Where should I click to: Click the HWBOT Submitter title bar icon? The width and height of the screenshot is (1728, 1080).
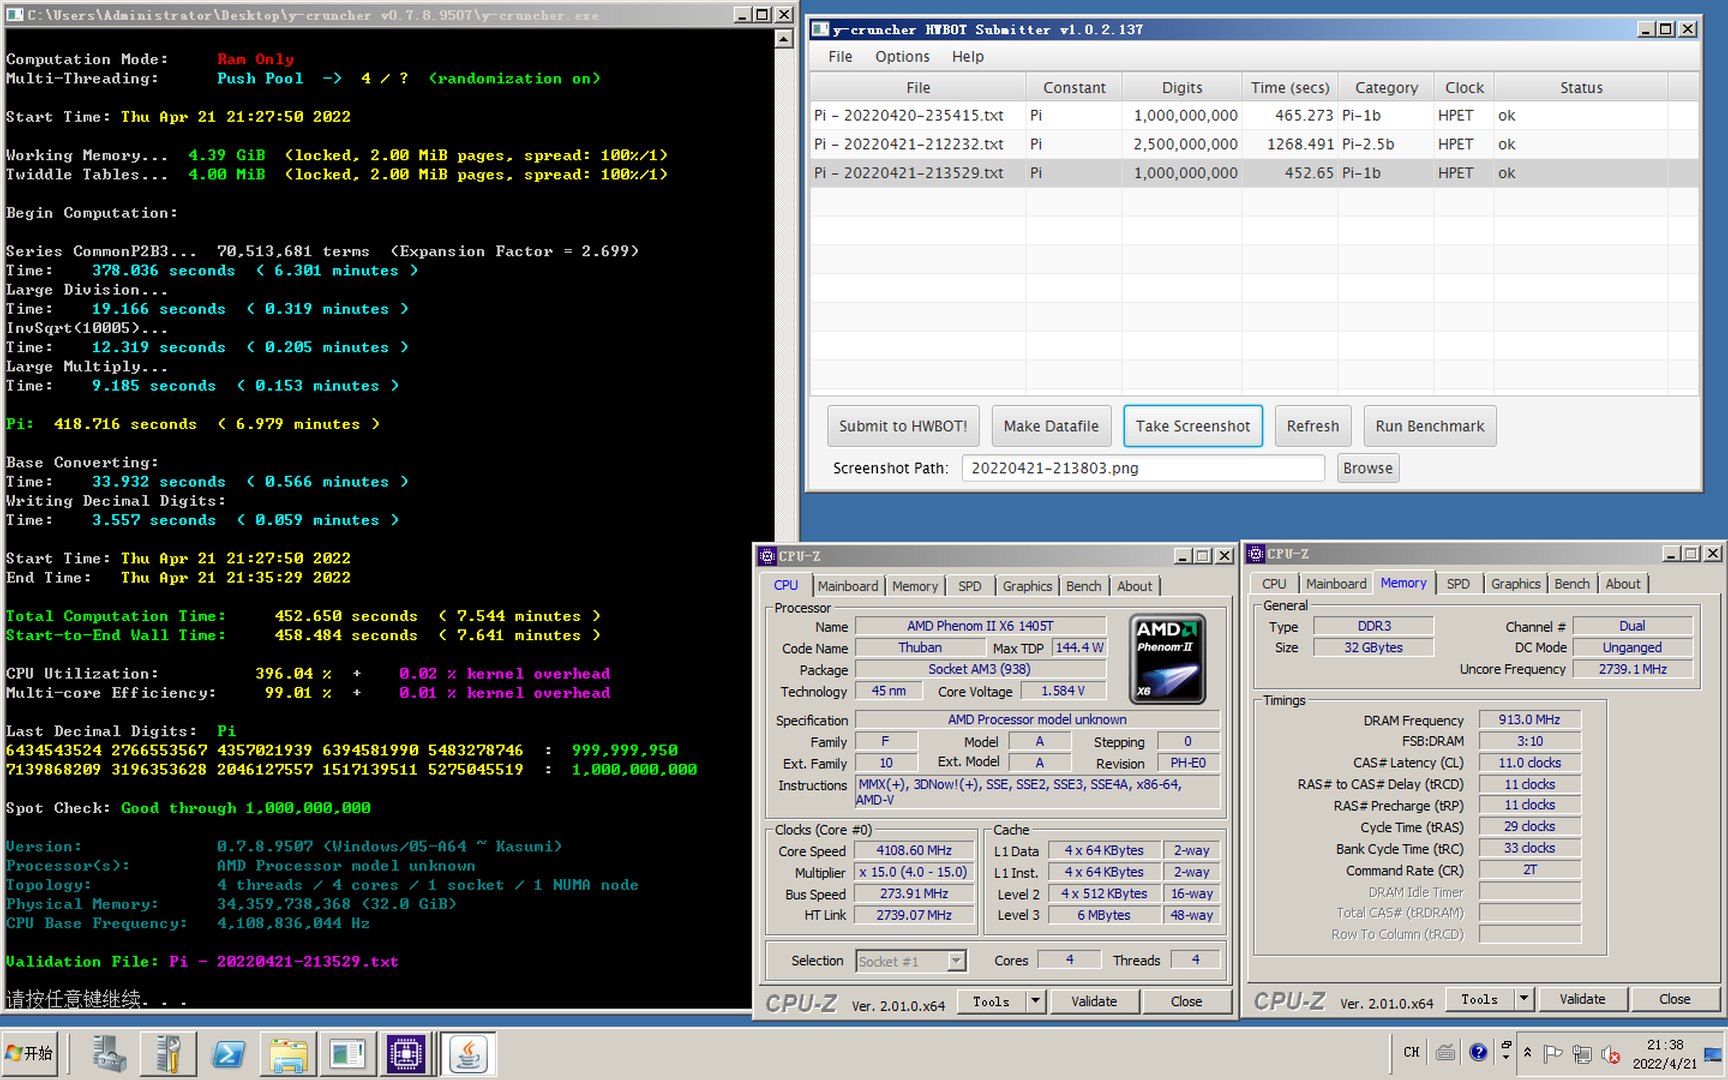coord(820,30)
